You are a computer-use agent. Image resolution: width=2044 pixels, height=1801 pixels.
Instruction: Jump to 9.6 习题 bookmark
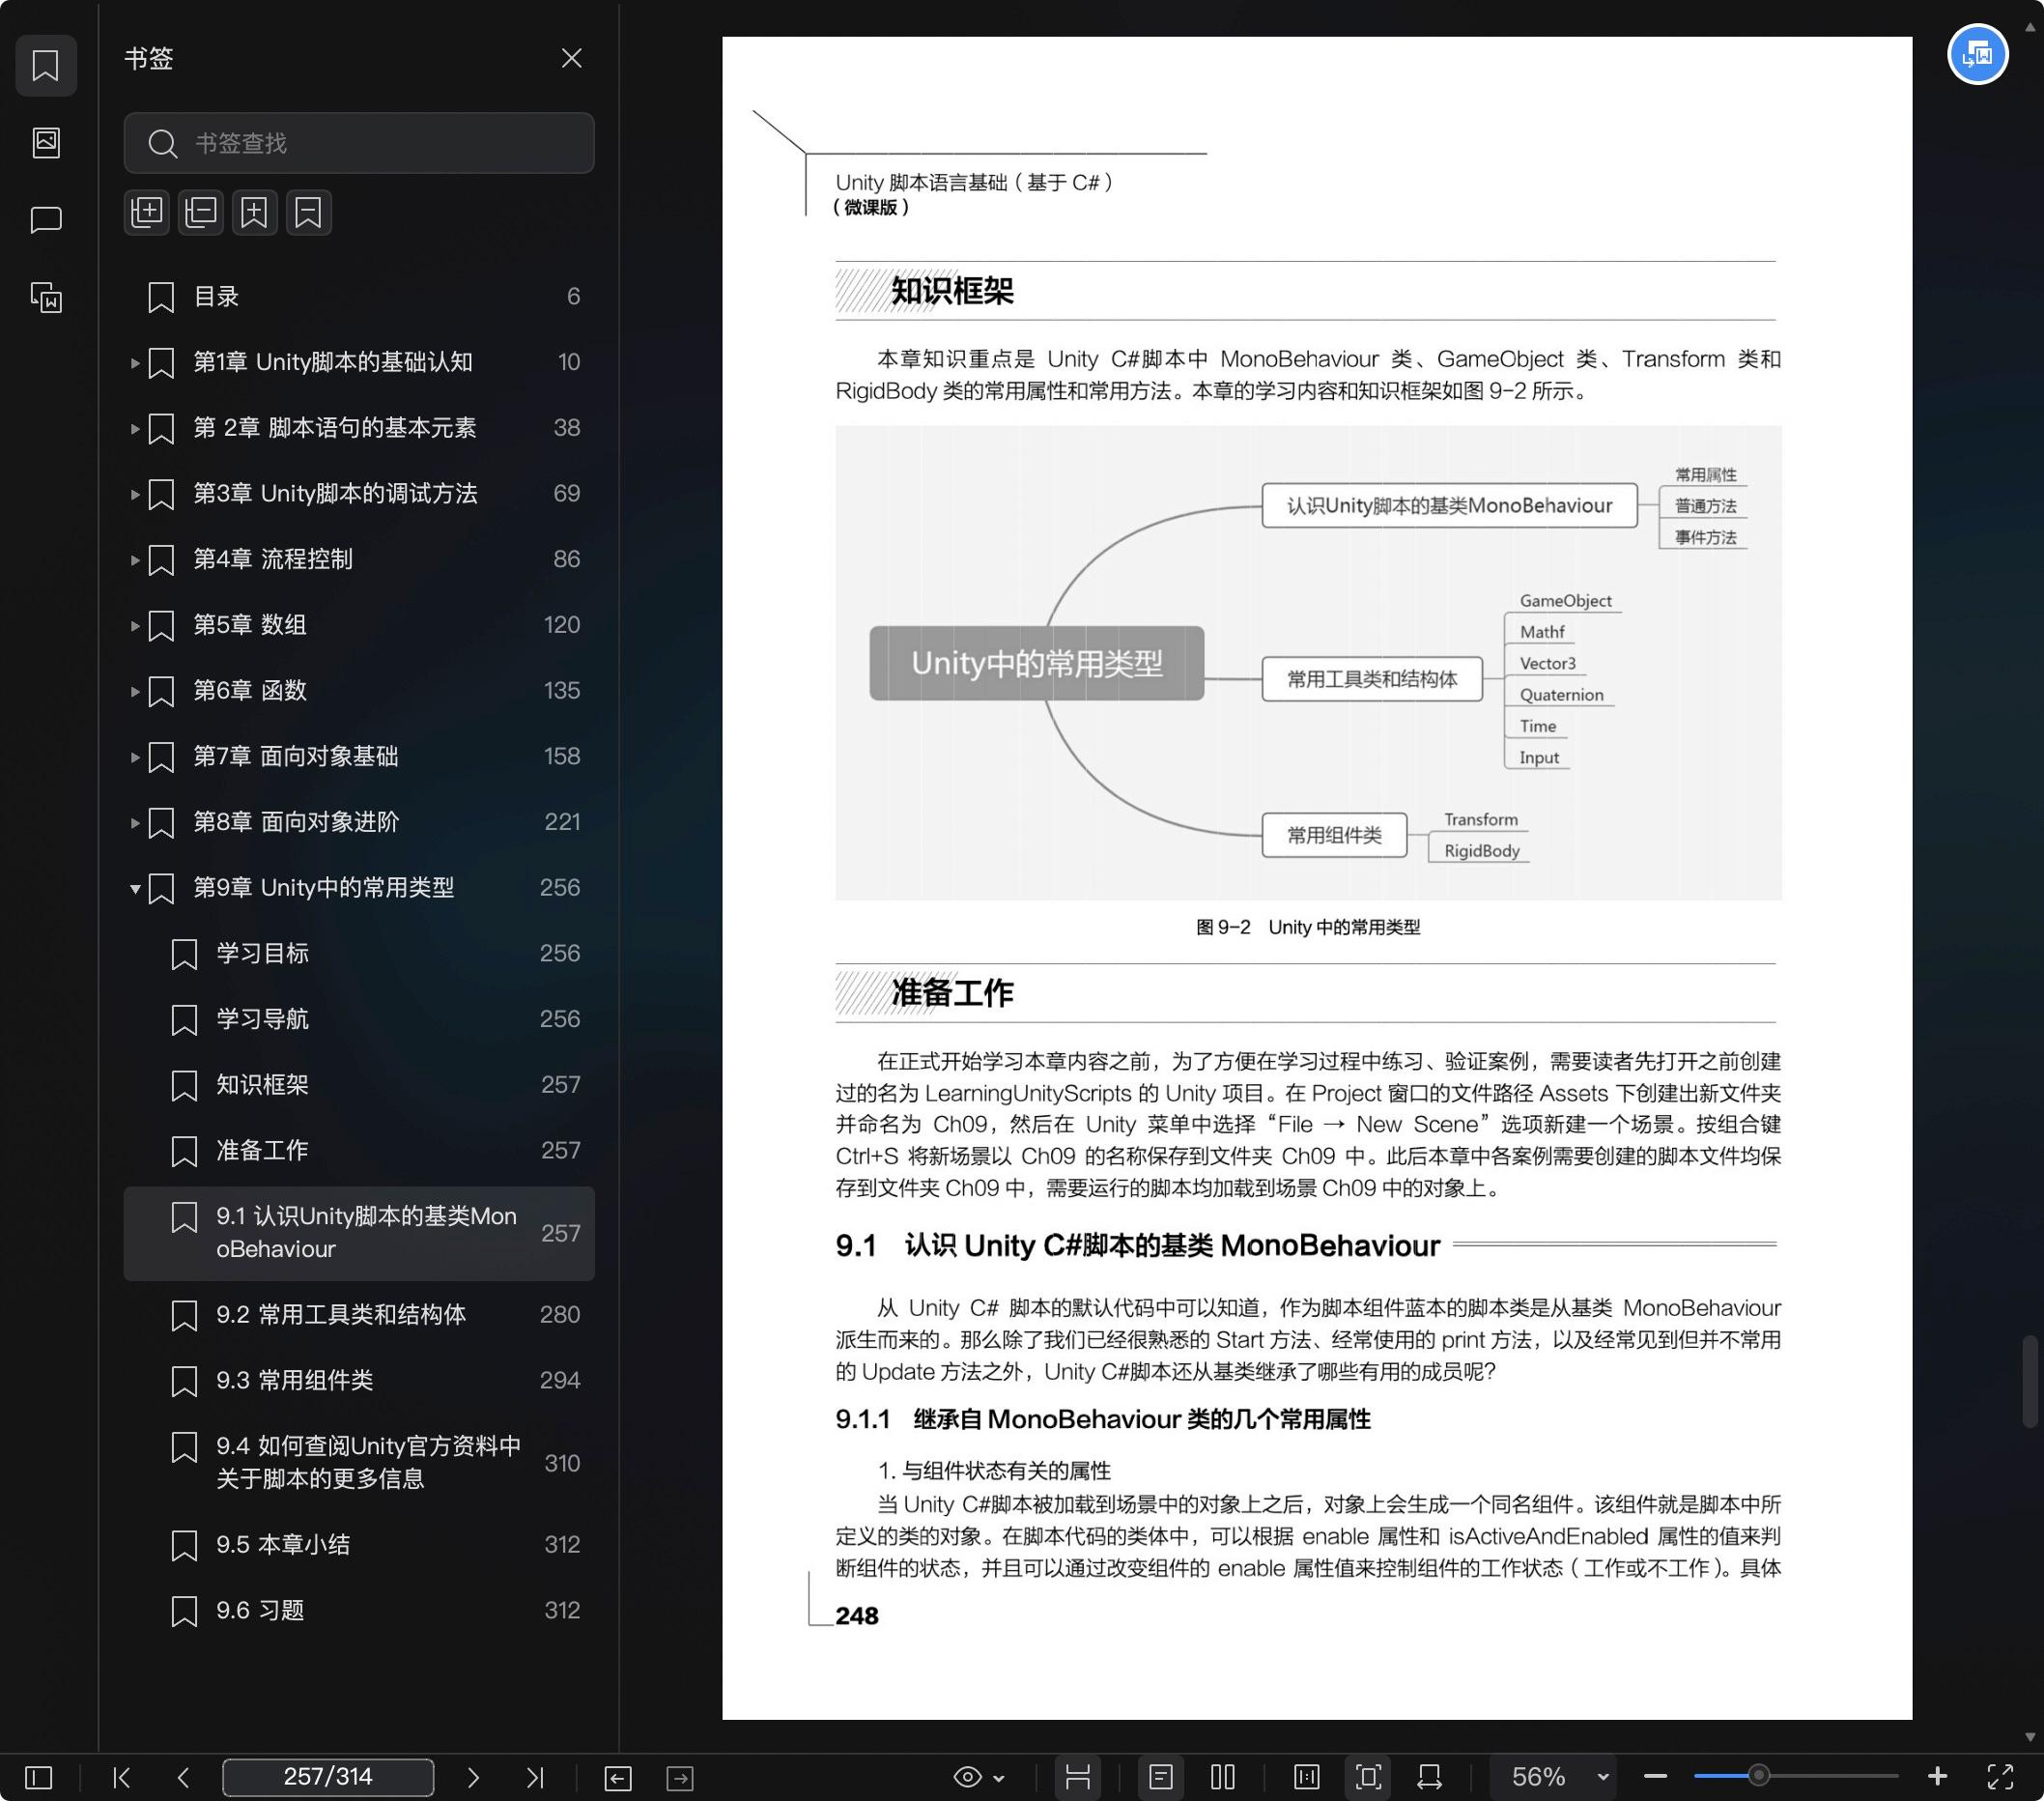click(359, 1610)
